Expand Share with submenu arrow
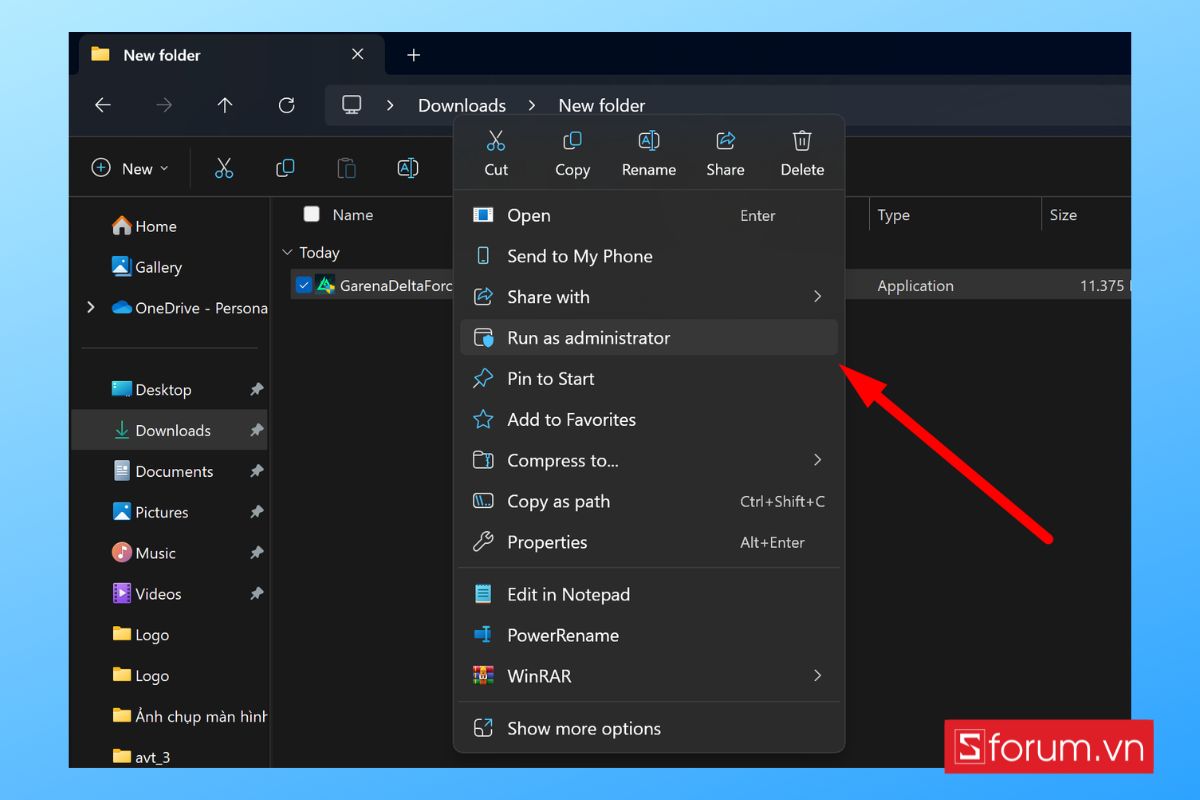Viewport: 1200px width, 800px height. click(817, 297)
